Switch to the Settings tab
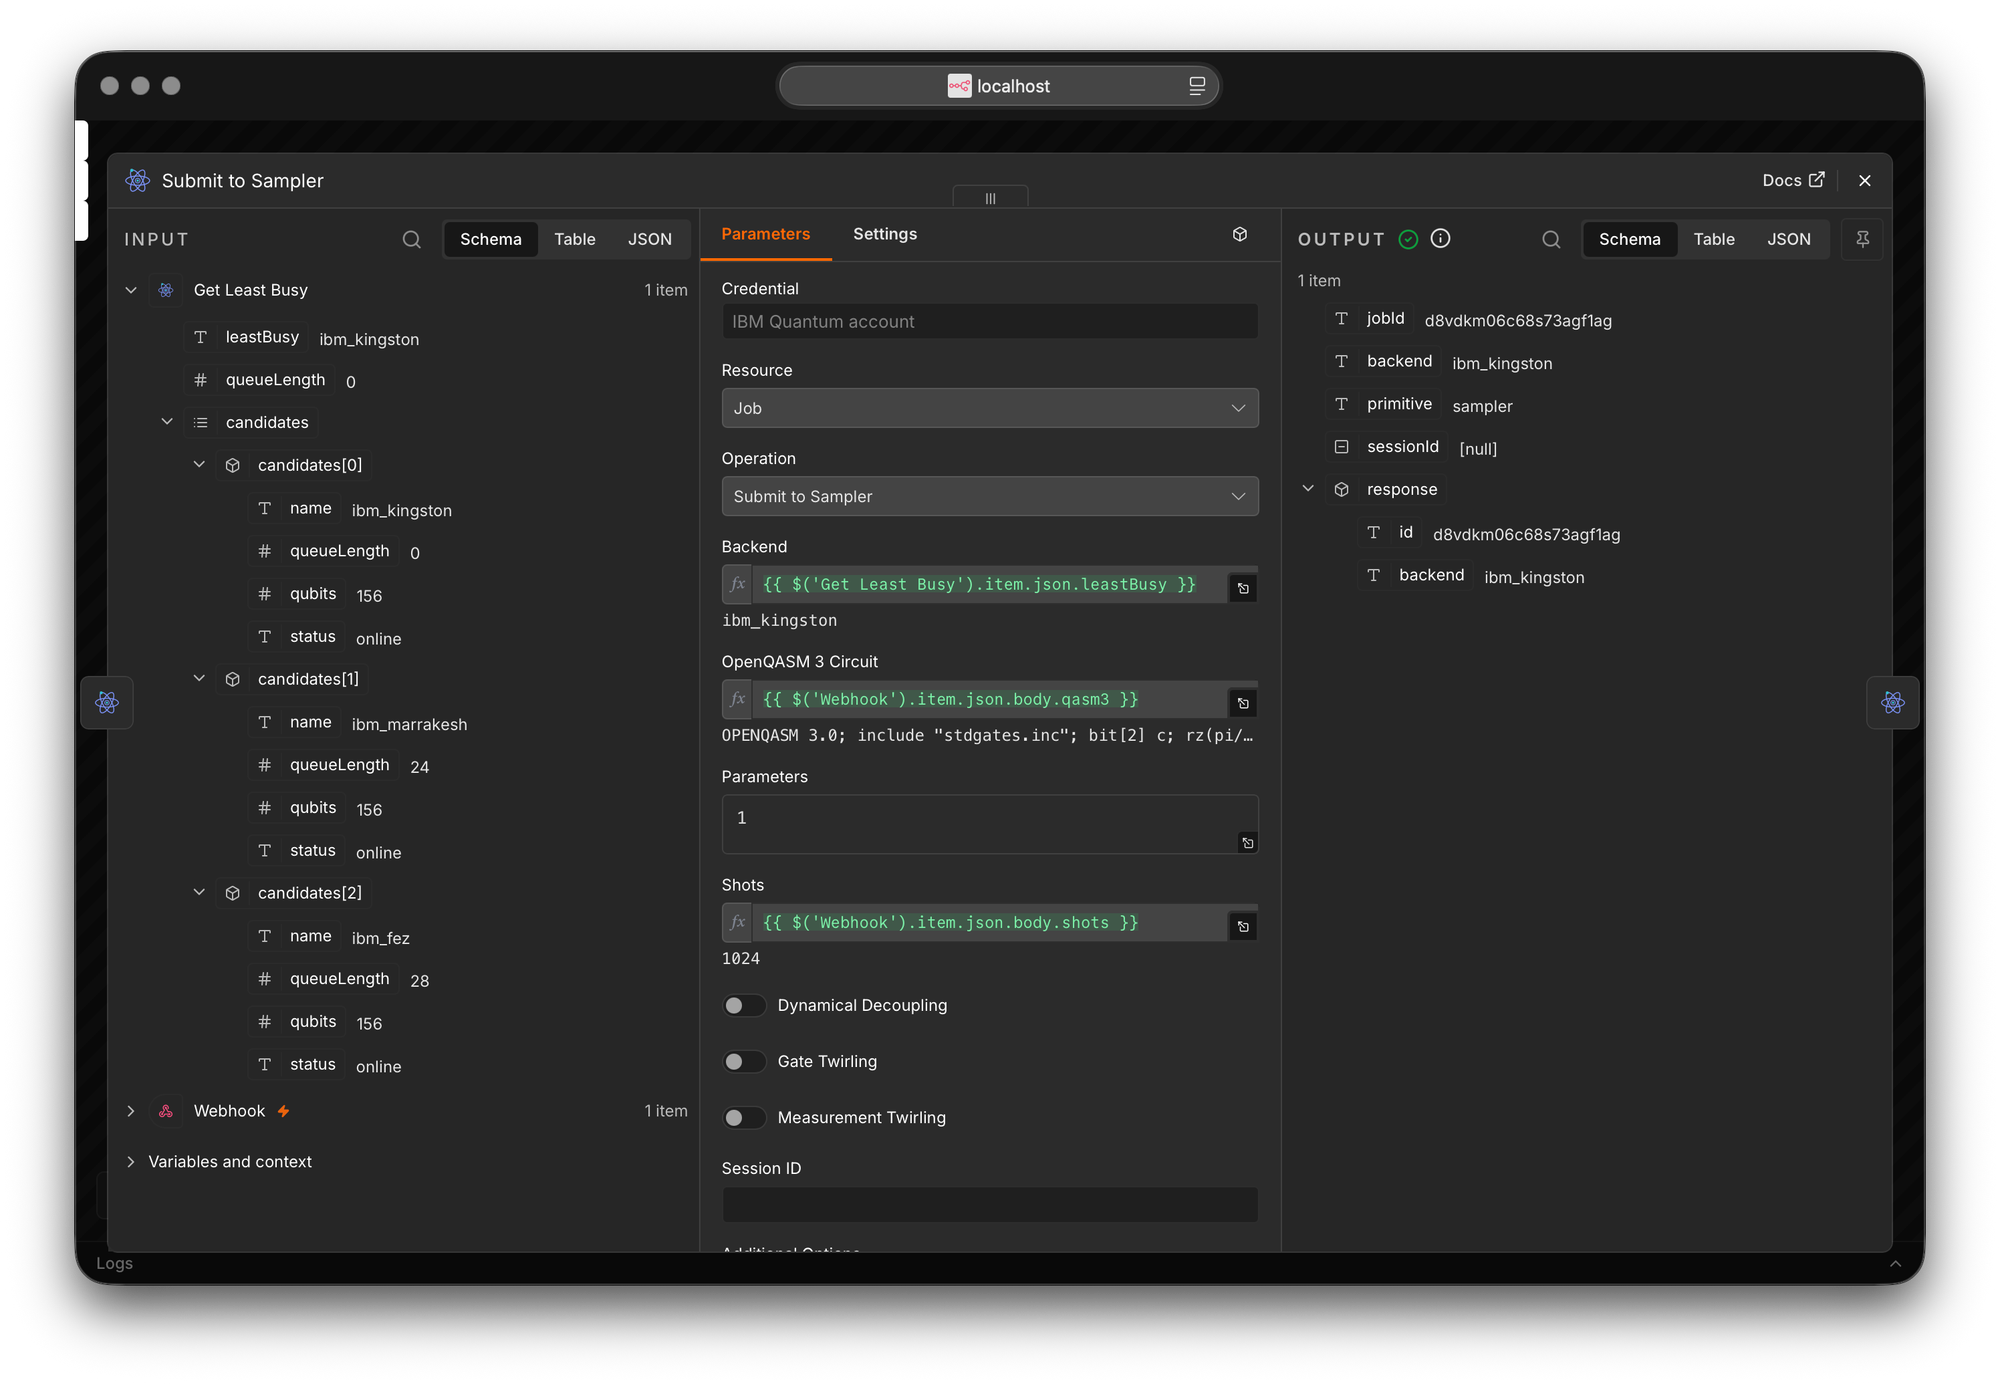The height and width of the screenshot is (1384, 2000). [885, 234]
